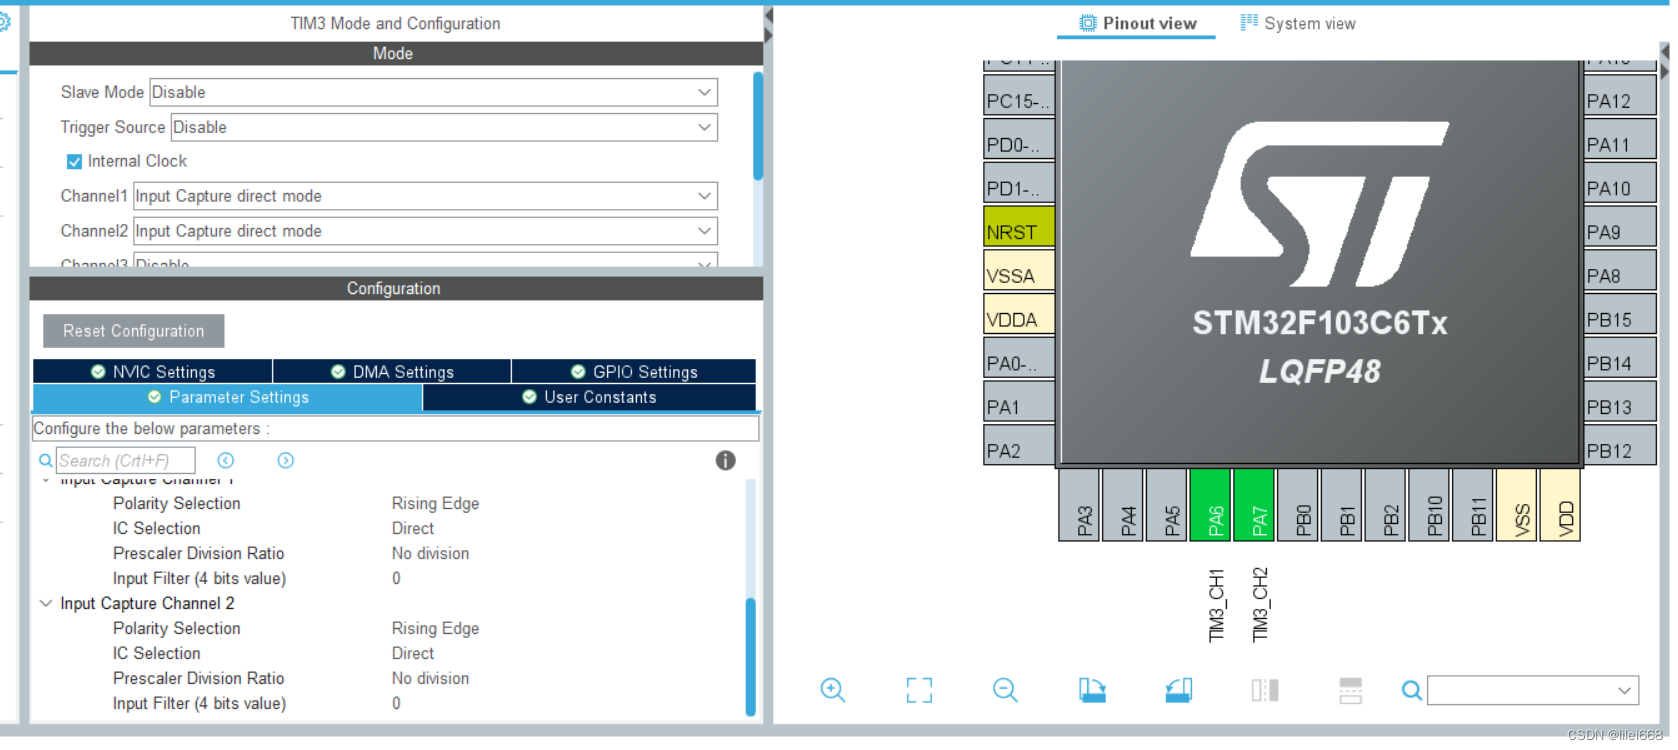The height and width of the screenshot is (750, 1678).
Task: Click the parameter list vertical scrollbar
Action: click(750, 656)
